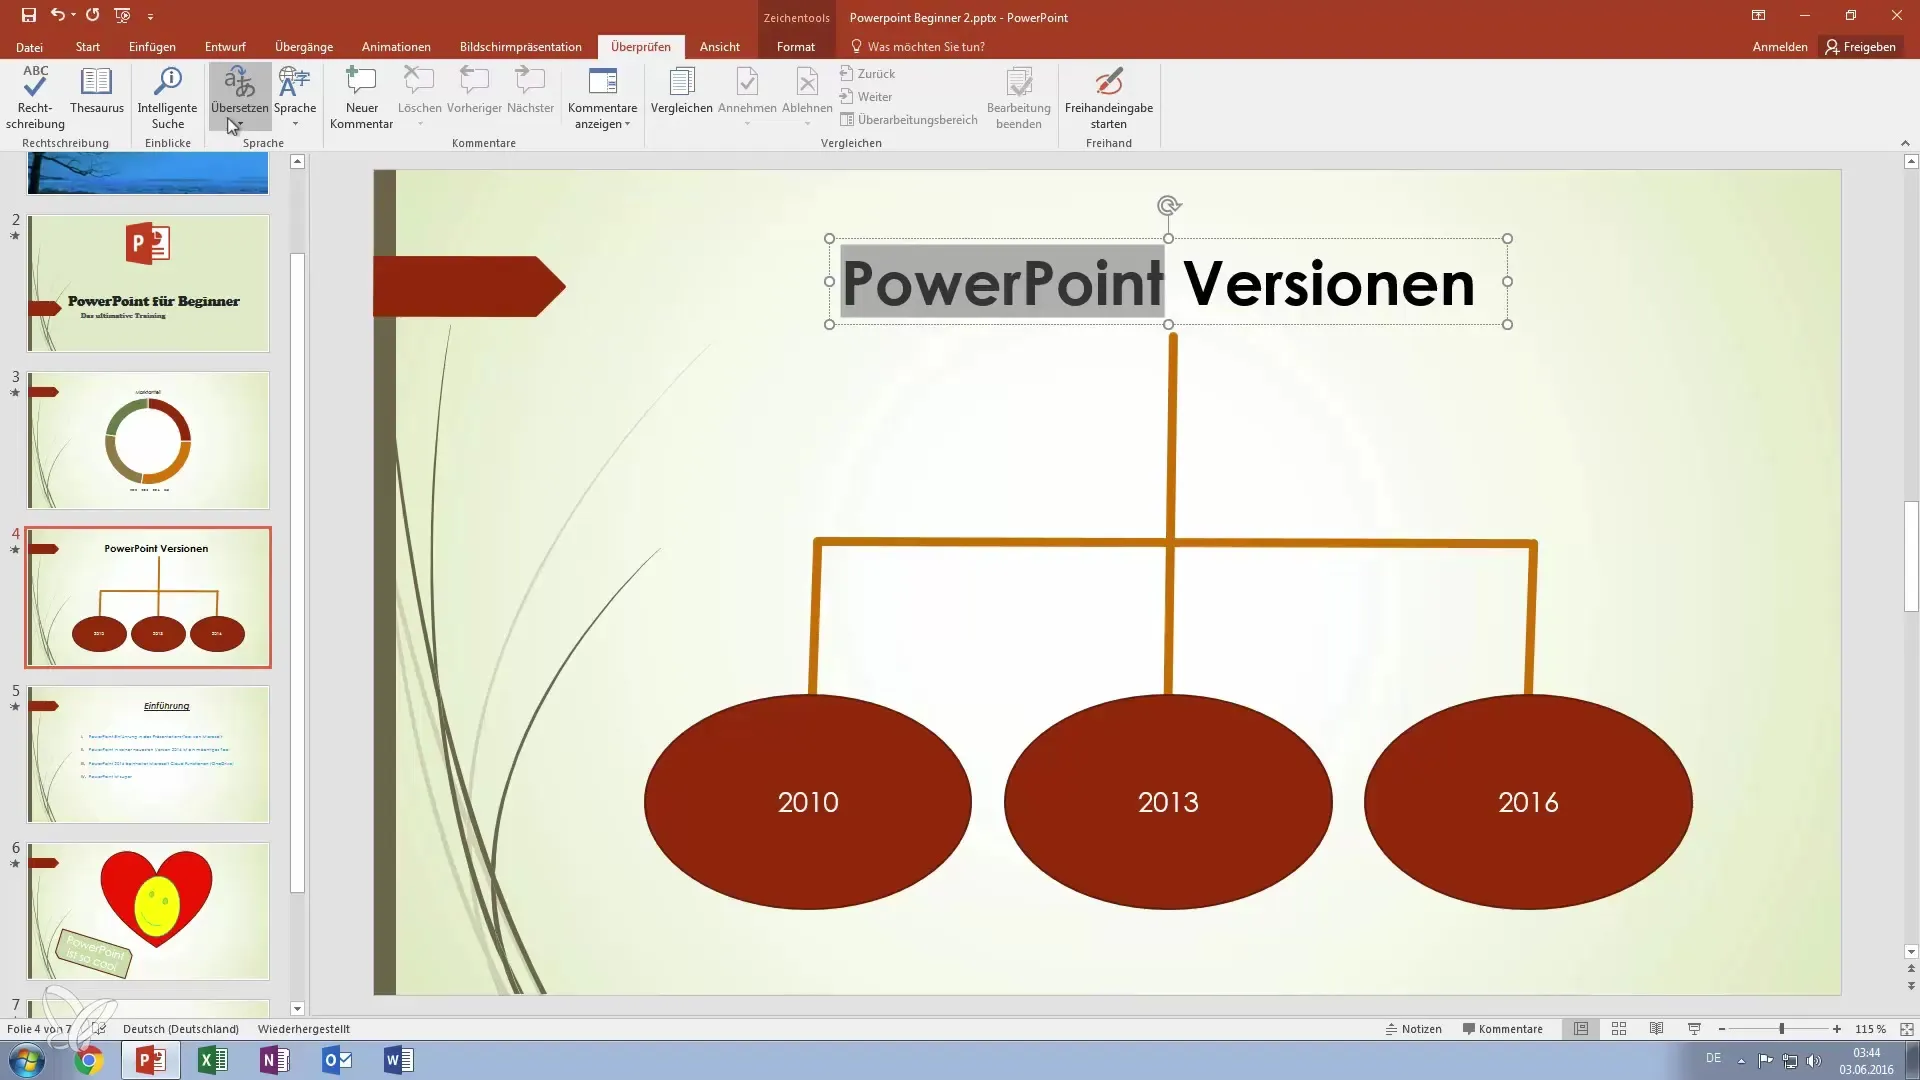Open the Sprache dropdown menu
The image size is (1920, 1080).
click(295, 124)
